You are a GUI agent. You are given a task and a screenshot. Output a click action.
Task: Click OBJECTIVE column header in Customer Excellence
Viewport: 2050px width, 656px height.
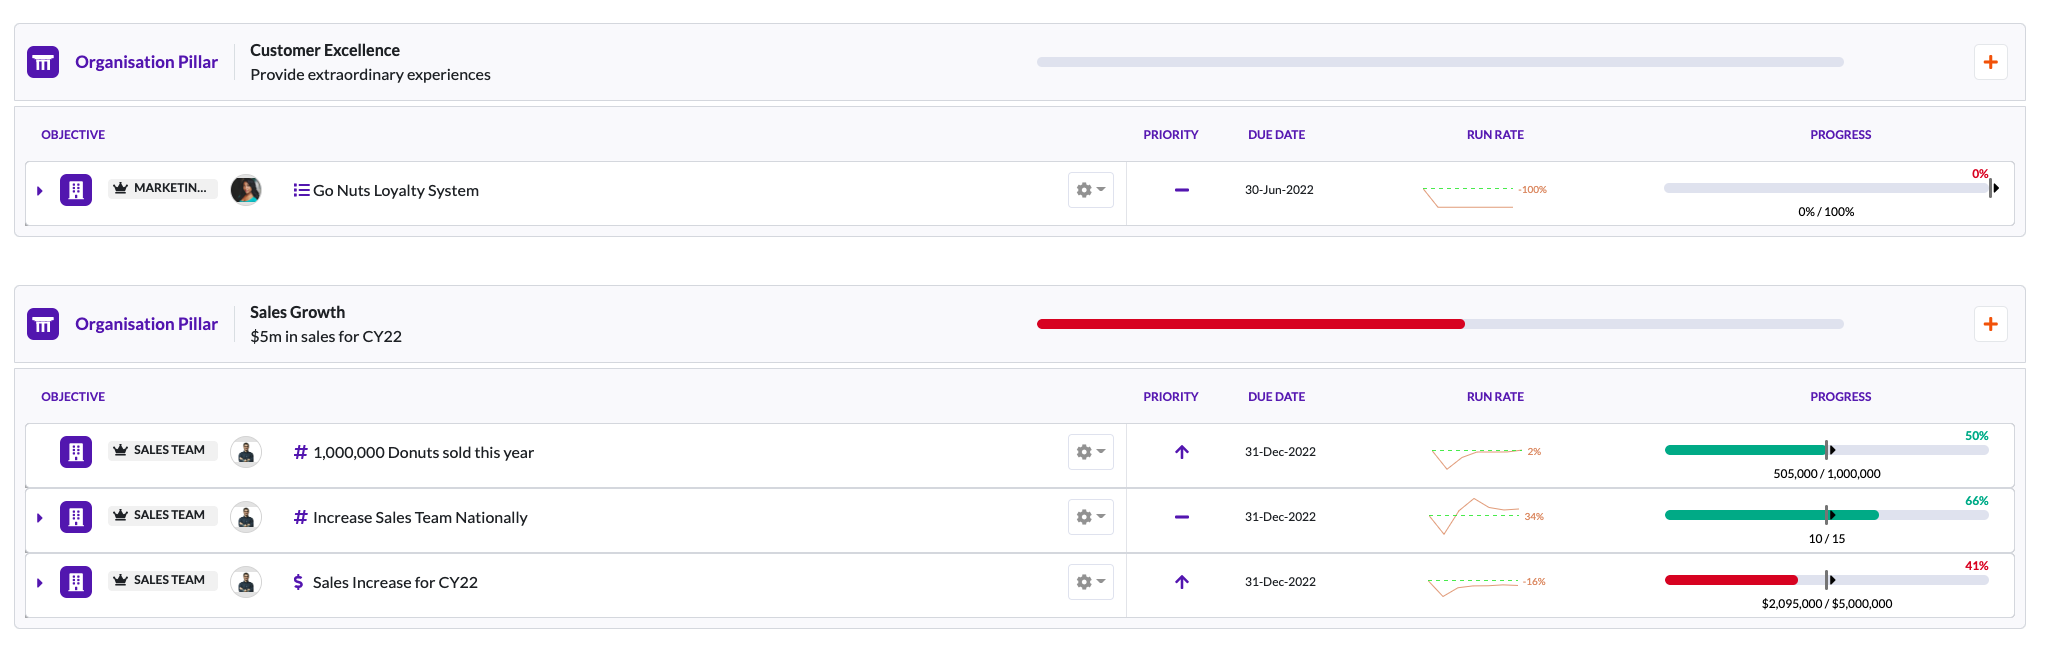click(x=73, y=135)
